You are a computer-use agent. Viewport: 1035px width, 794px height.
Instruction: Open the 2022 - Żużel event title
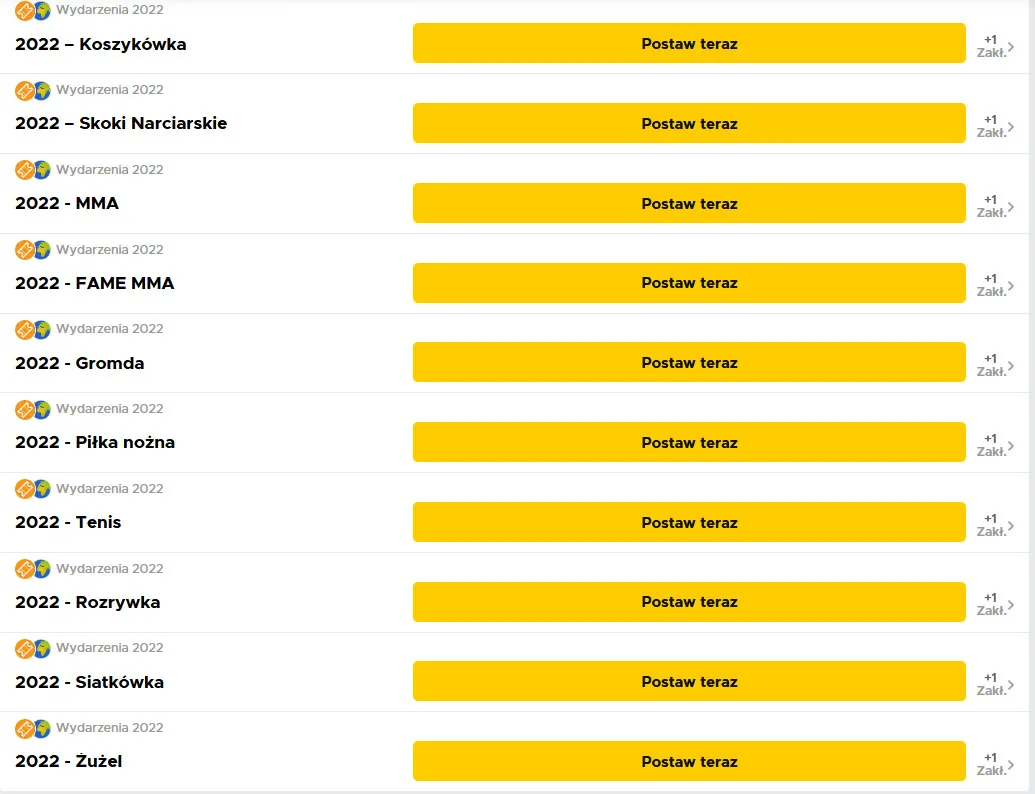pos(69,761)
